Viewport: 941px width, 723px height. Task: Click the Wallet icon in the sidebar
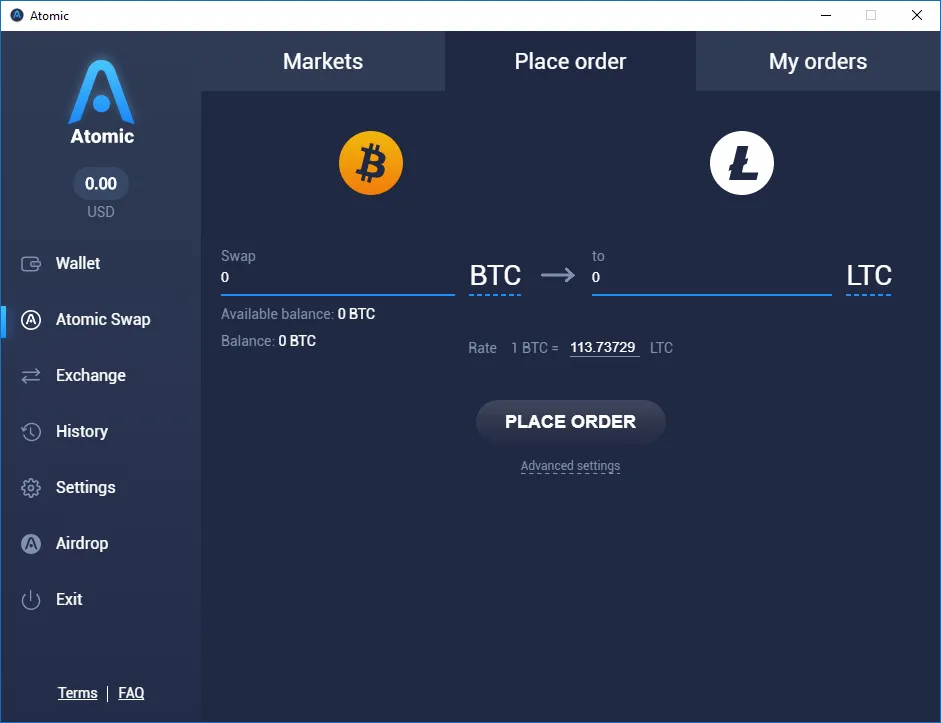point(31,263)
